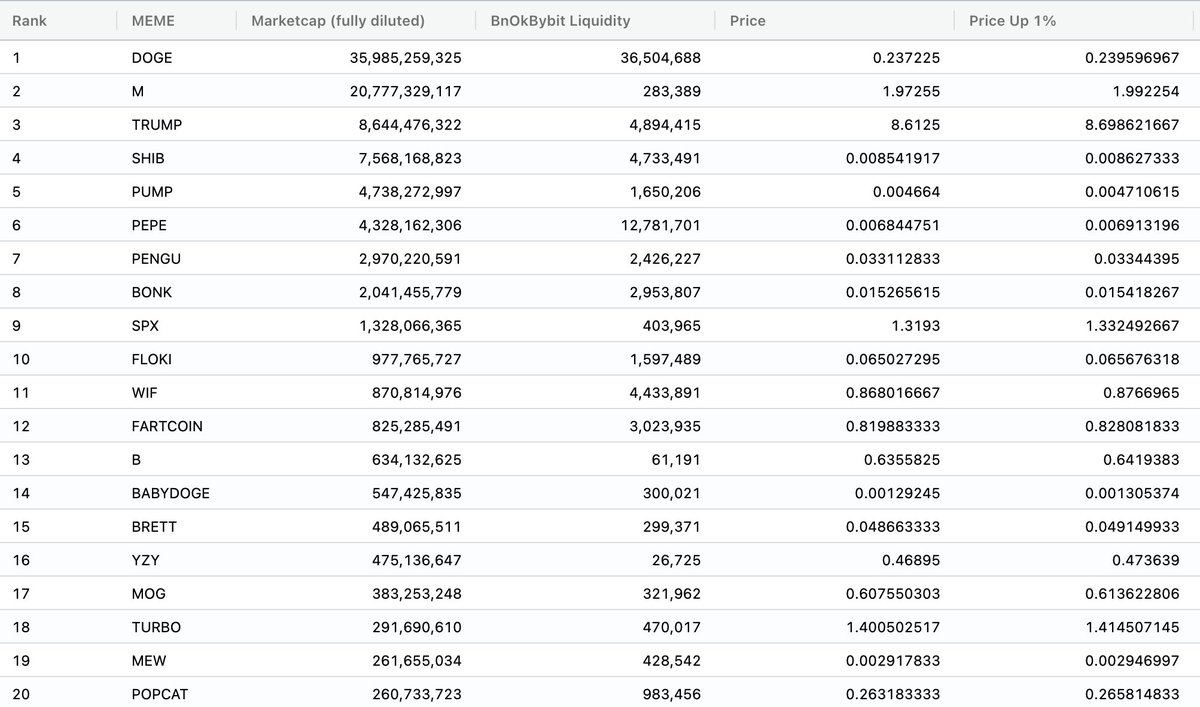Screen dimensions: 1200x707
Task: Click the Rank column header
Action: [x=29, y=20]
